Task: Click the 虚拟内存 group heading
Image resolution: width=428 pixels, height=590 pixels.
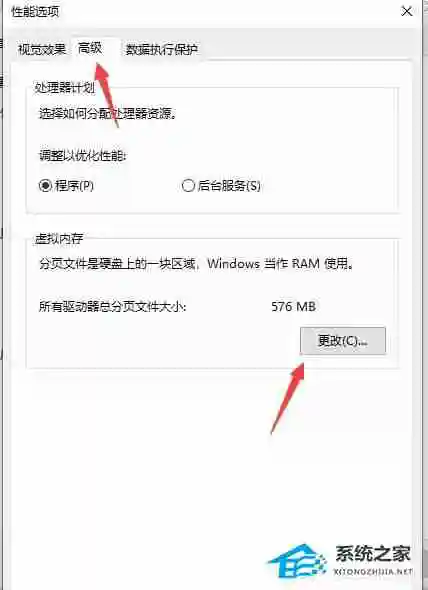Action: tap(59, 239)
